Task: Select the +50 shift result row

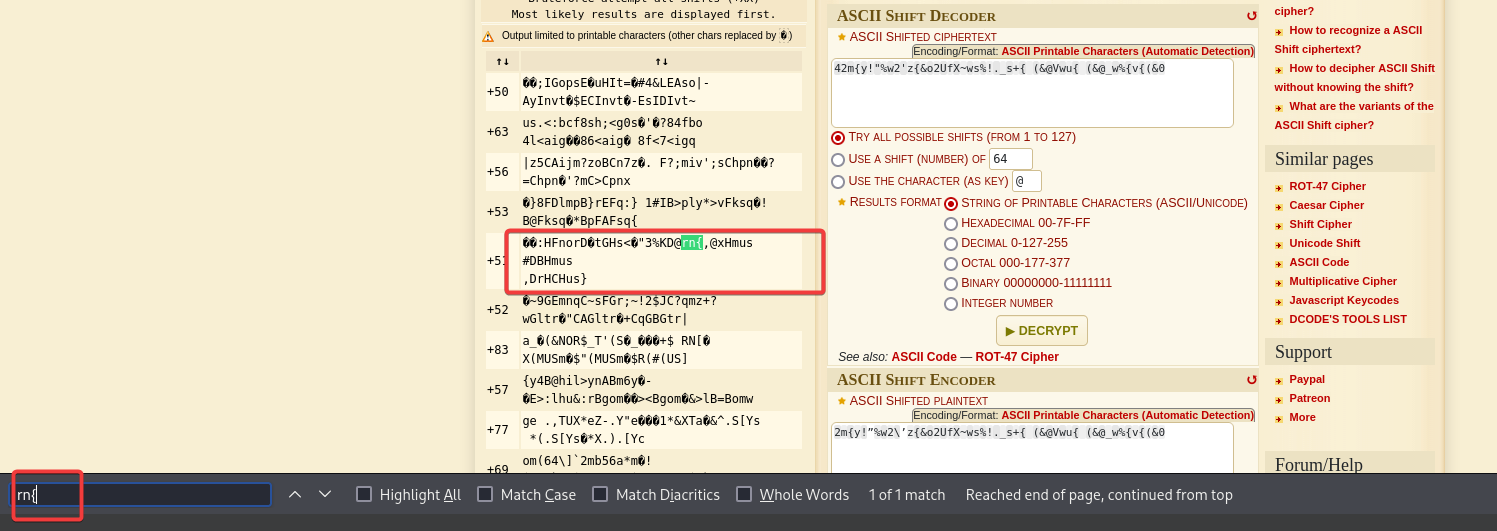Action: (x=643, y=92)
